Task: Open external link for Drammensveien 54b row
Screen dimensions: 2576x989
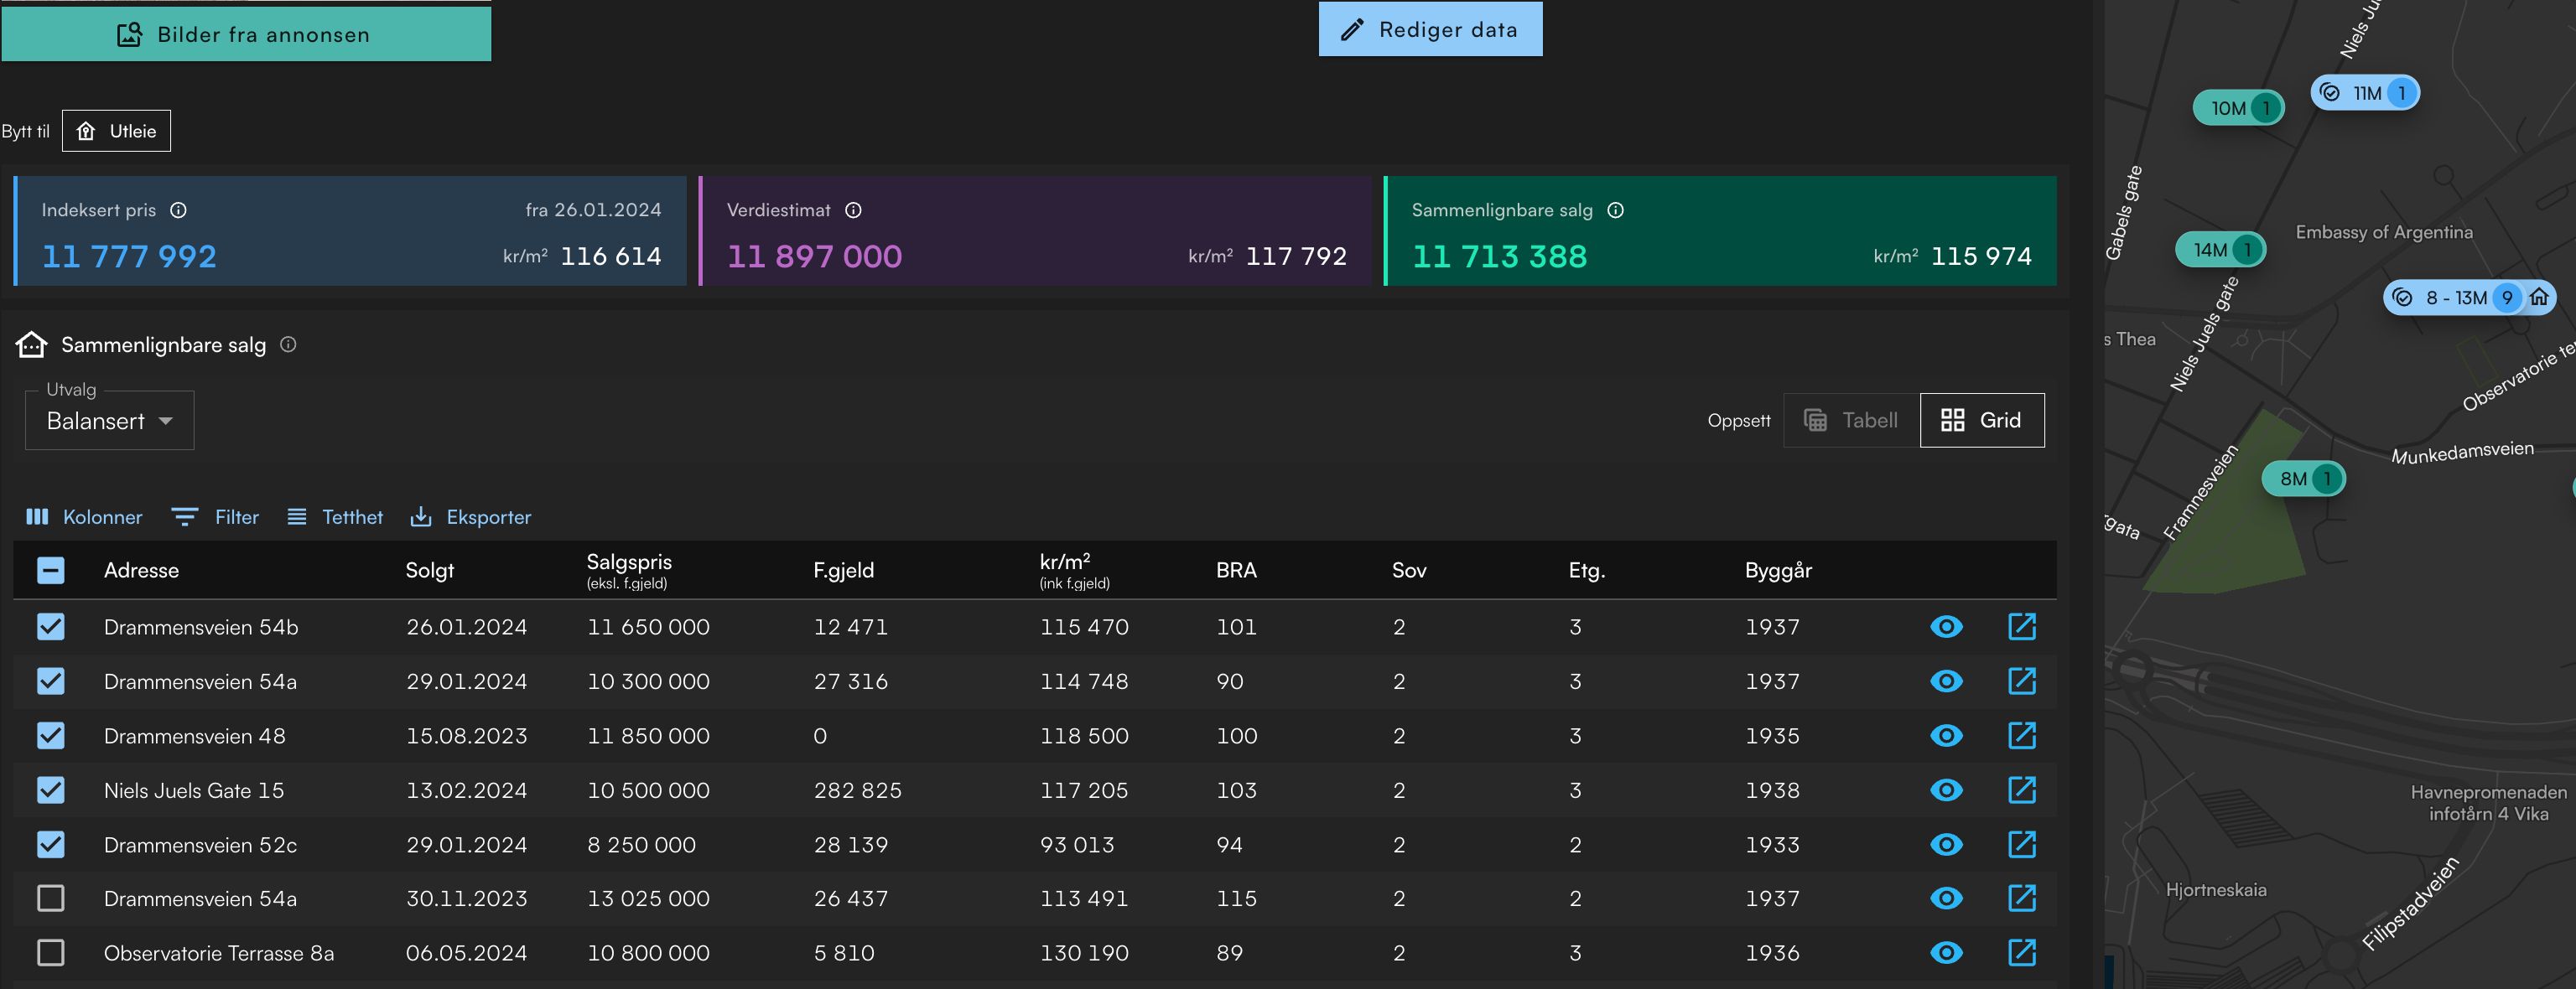Action: coord(2021,627)
